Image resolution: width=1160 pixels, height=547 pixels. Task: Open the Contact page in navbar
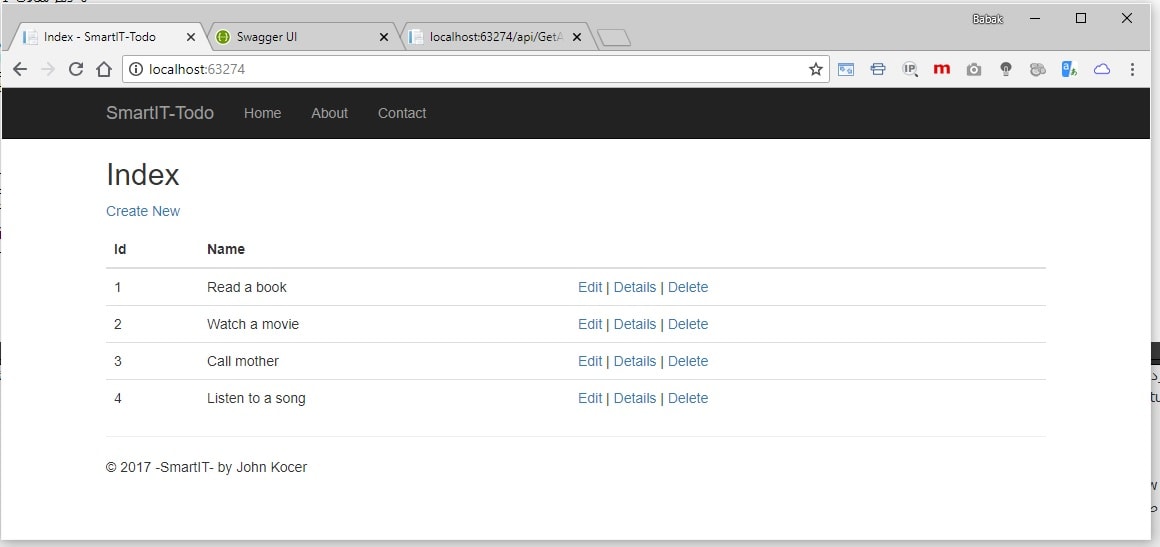(402, 113)
